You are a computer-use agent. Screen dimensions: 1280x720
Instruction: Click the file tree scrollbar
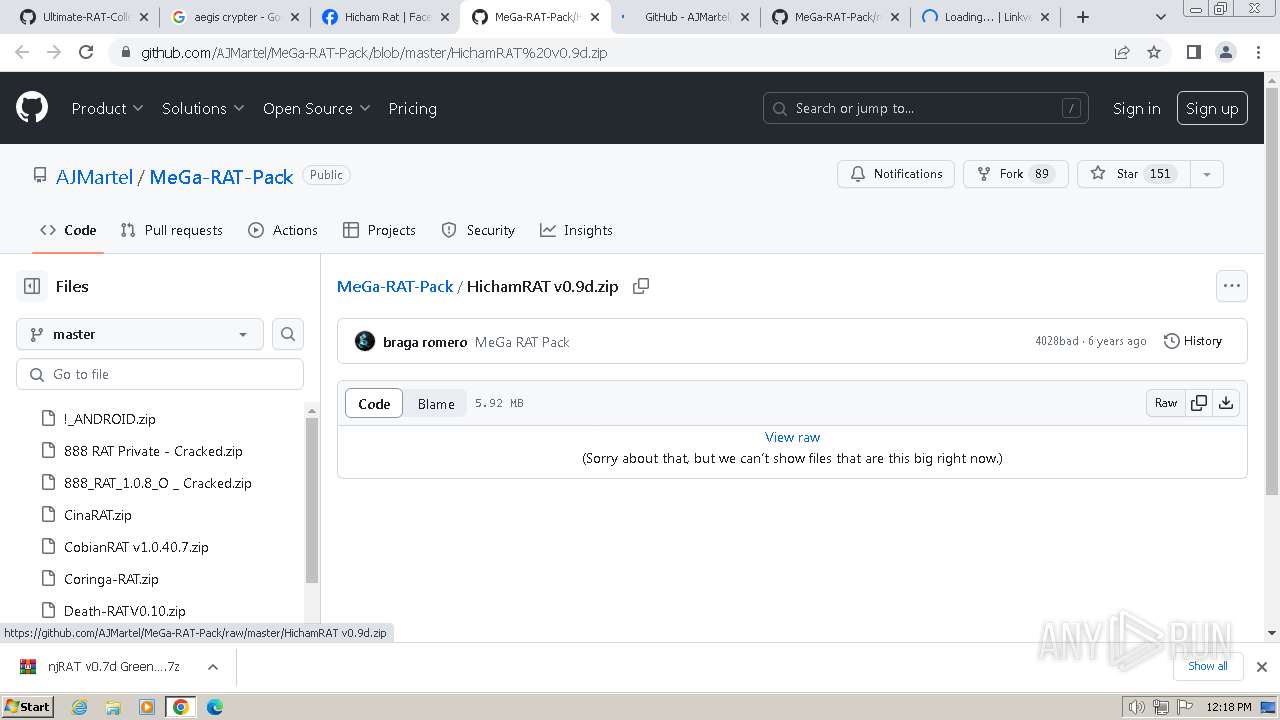(x=312, y=500)
